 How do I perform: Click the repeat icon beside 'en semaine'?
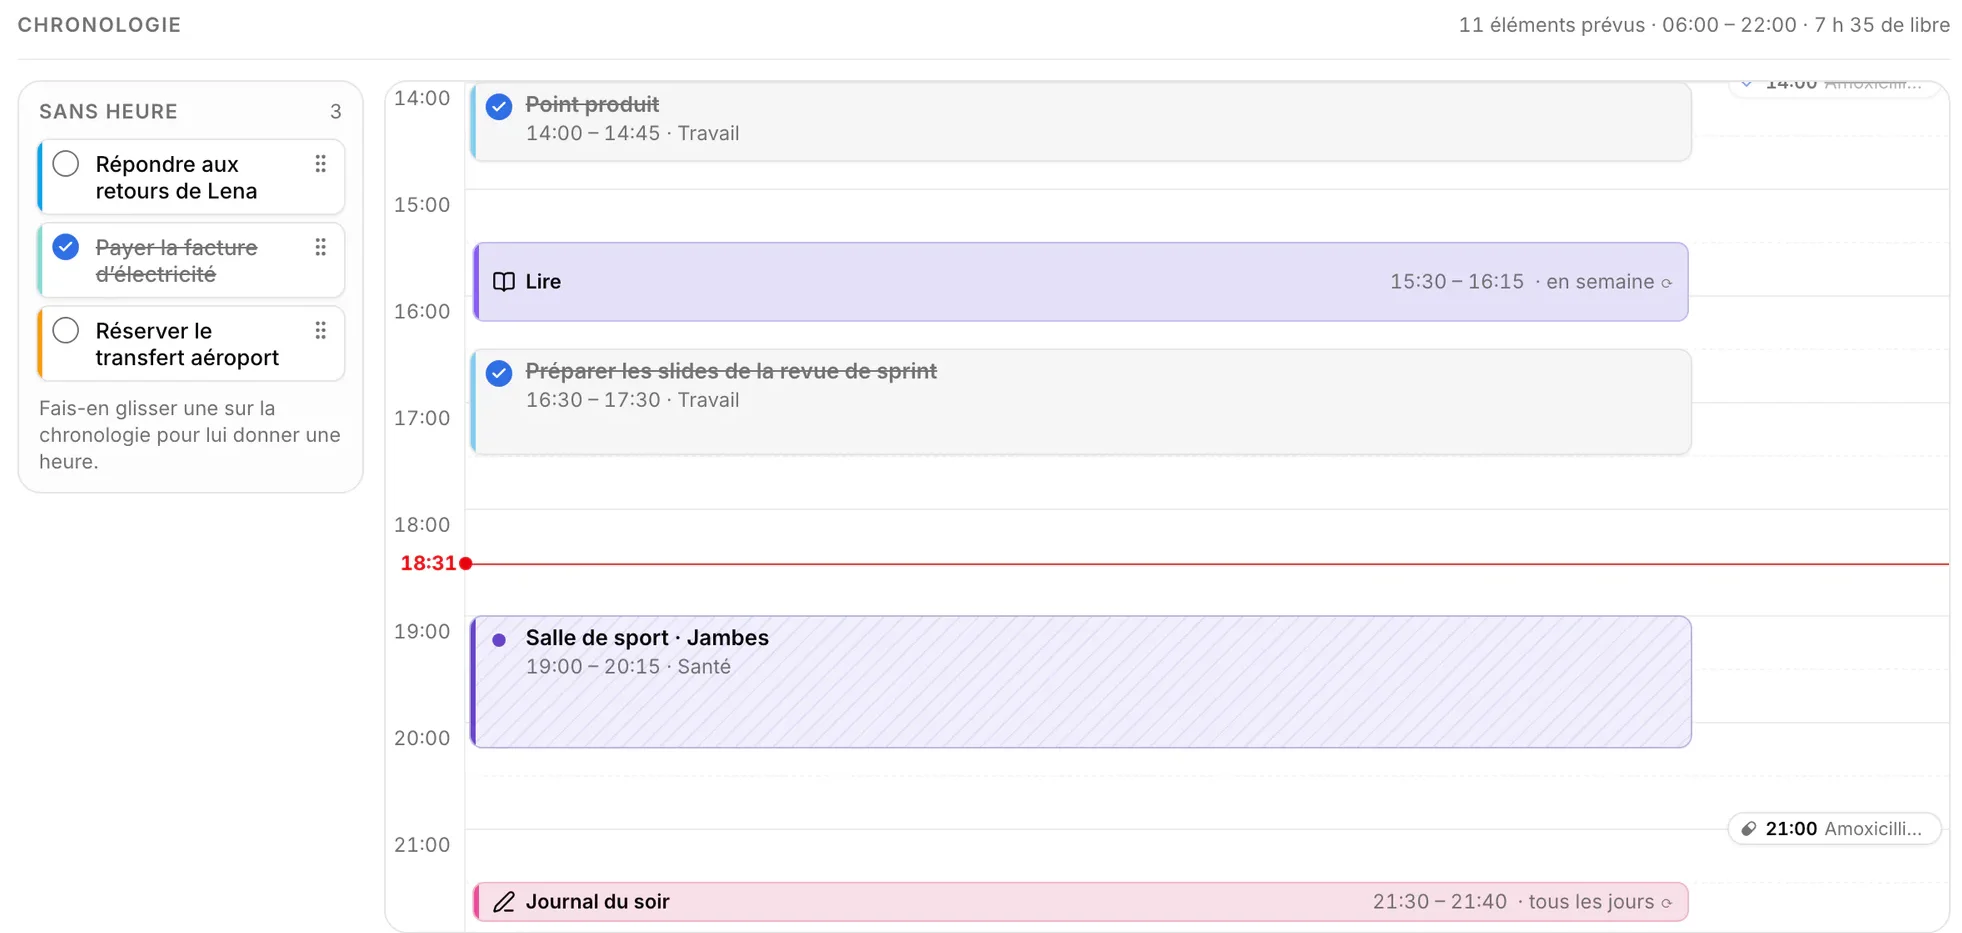1666,283
